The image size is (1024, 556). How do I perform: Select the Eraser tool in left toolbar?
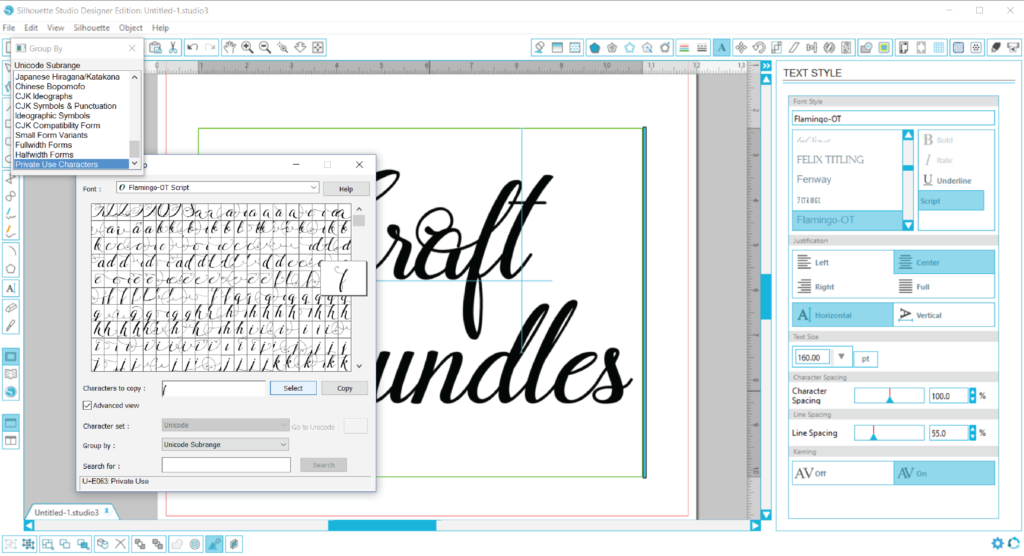pyautogui.click(x=10, y=307)
